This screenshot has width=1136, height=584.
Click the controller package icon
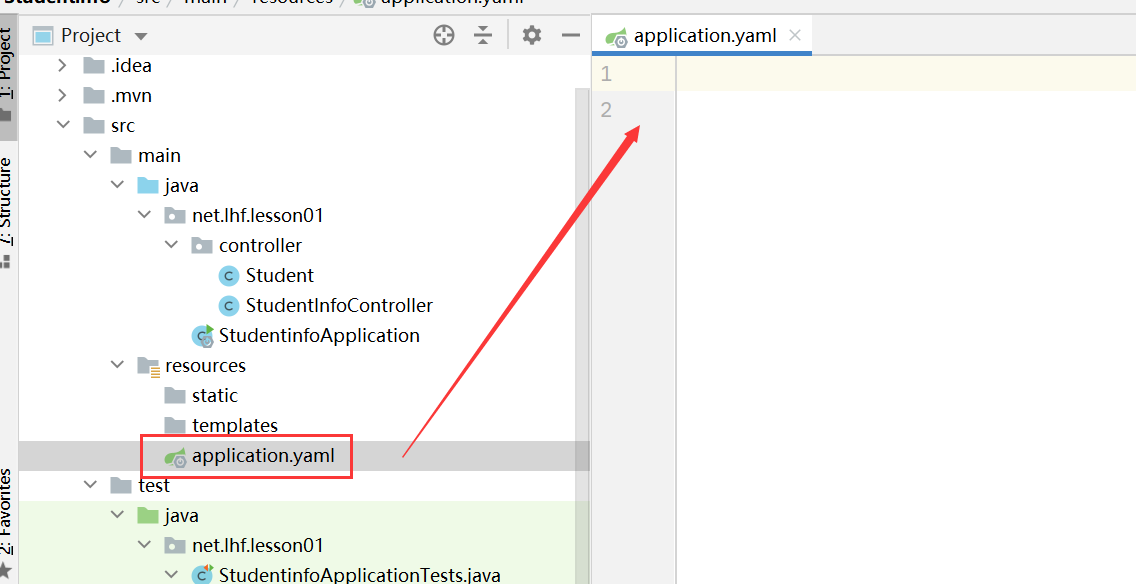pyautogui.click(x=201, y=246)
